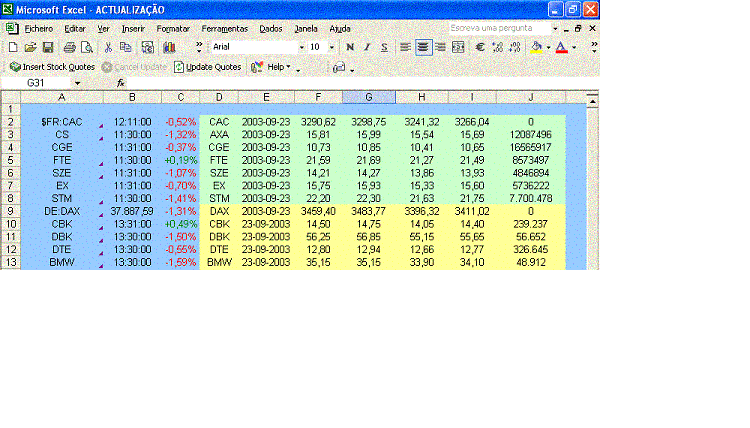750x428 pixels.
Task: Open the Editar menu
Action: 75,29
